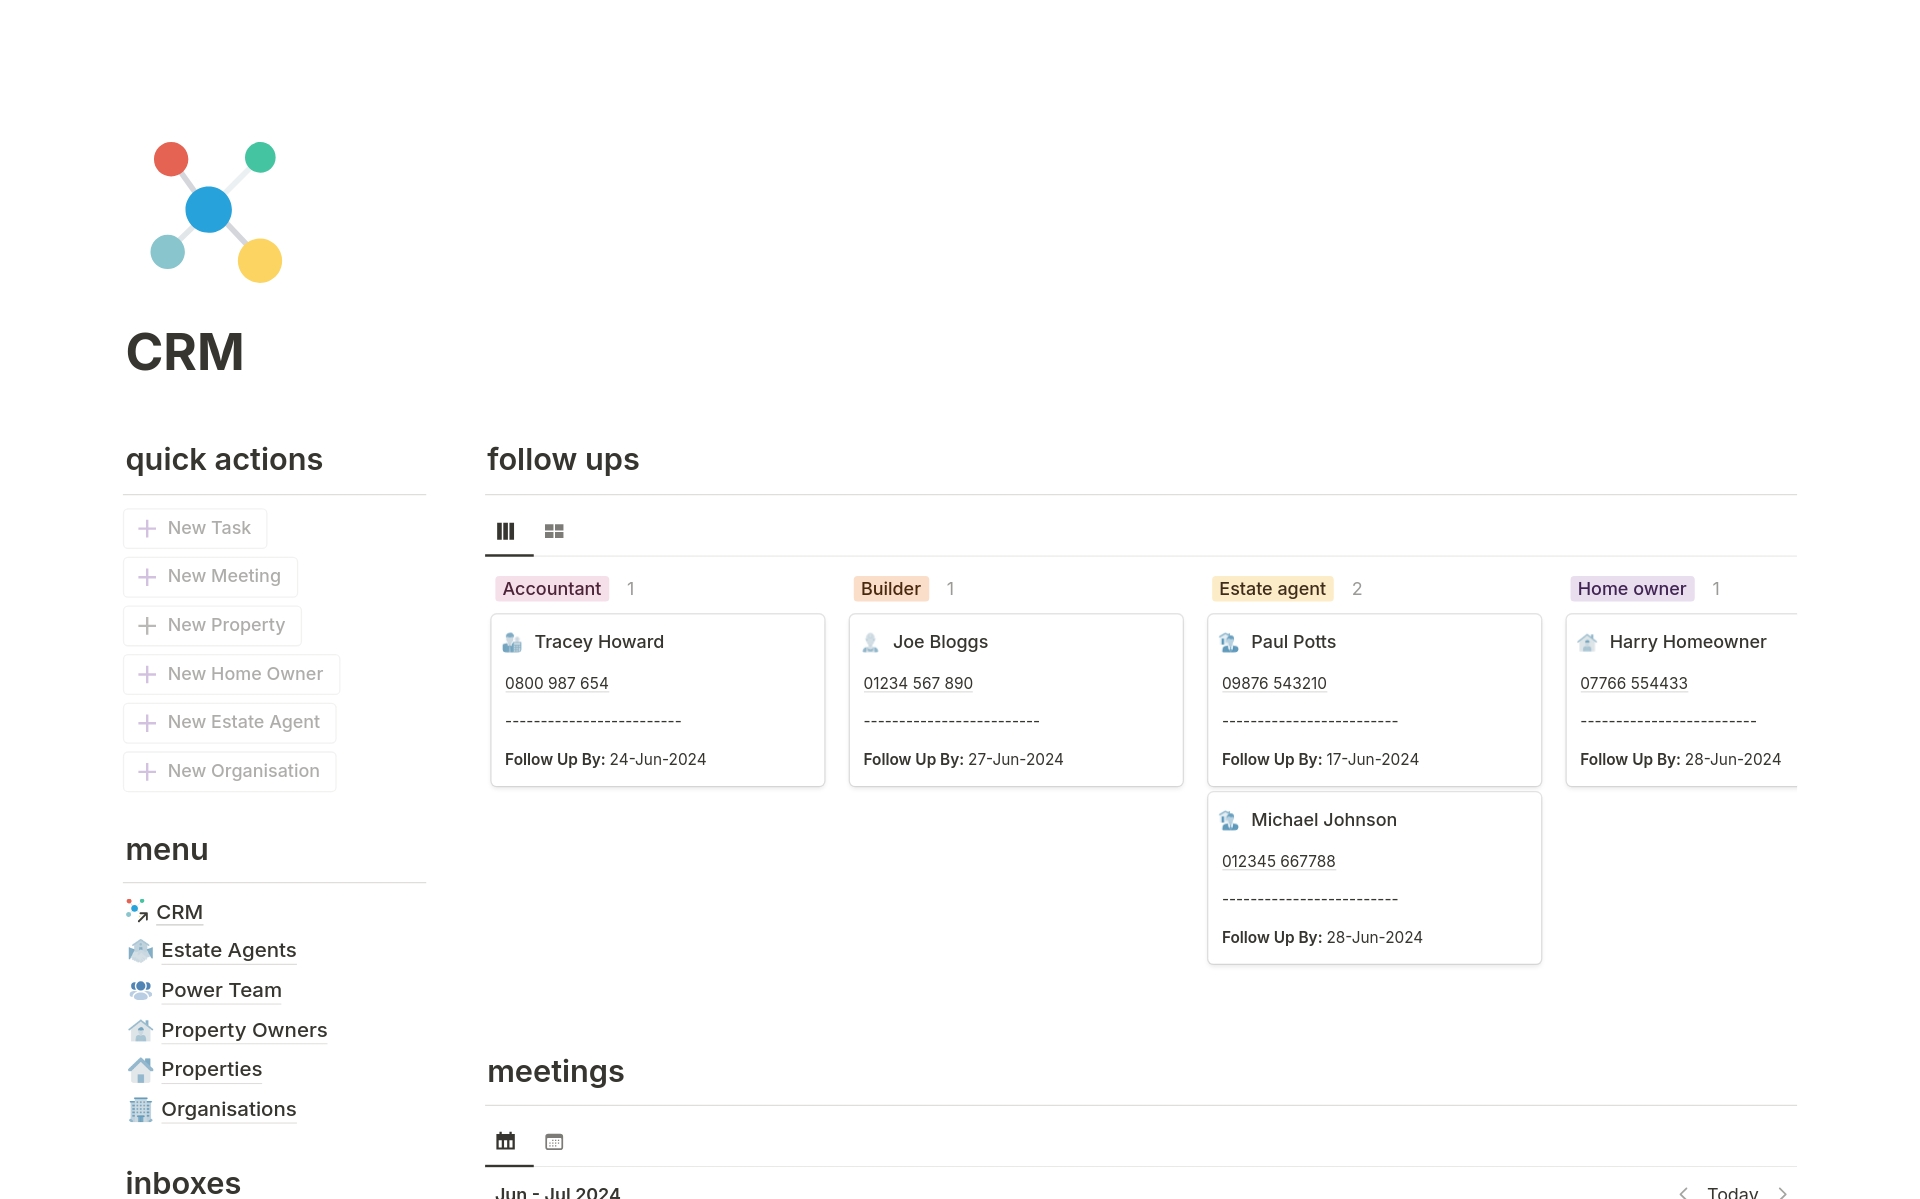Jump to Today in meetings calendar
Viewport: 1920px width, 1199px height.
[x=1732, y=1192]
